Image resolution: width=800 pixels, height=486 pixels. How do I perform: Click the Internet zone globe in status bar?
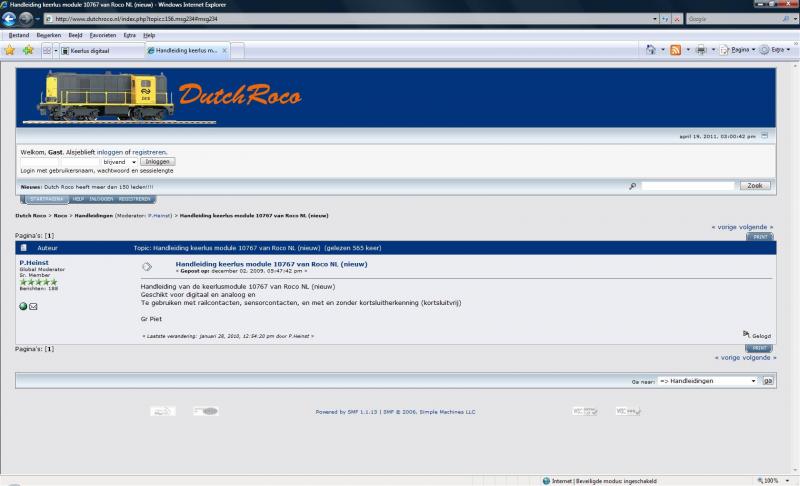tap(546, 481)
